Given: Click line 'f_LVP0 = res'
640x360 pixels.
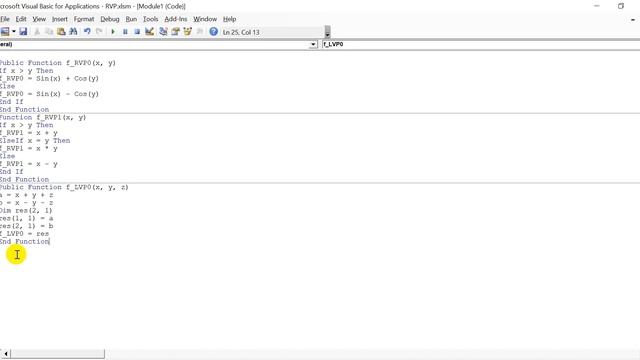Looking at the screenshot, I should pos(24,233).
